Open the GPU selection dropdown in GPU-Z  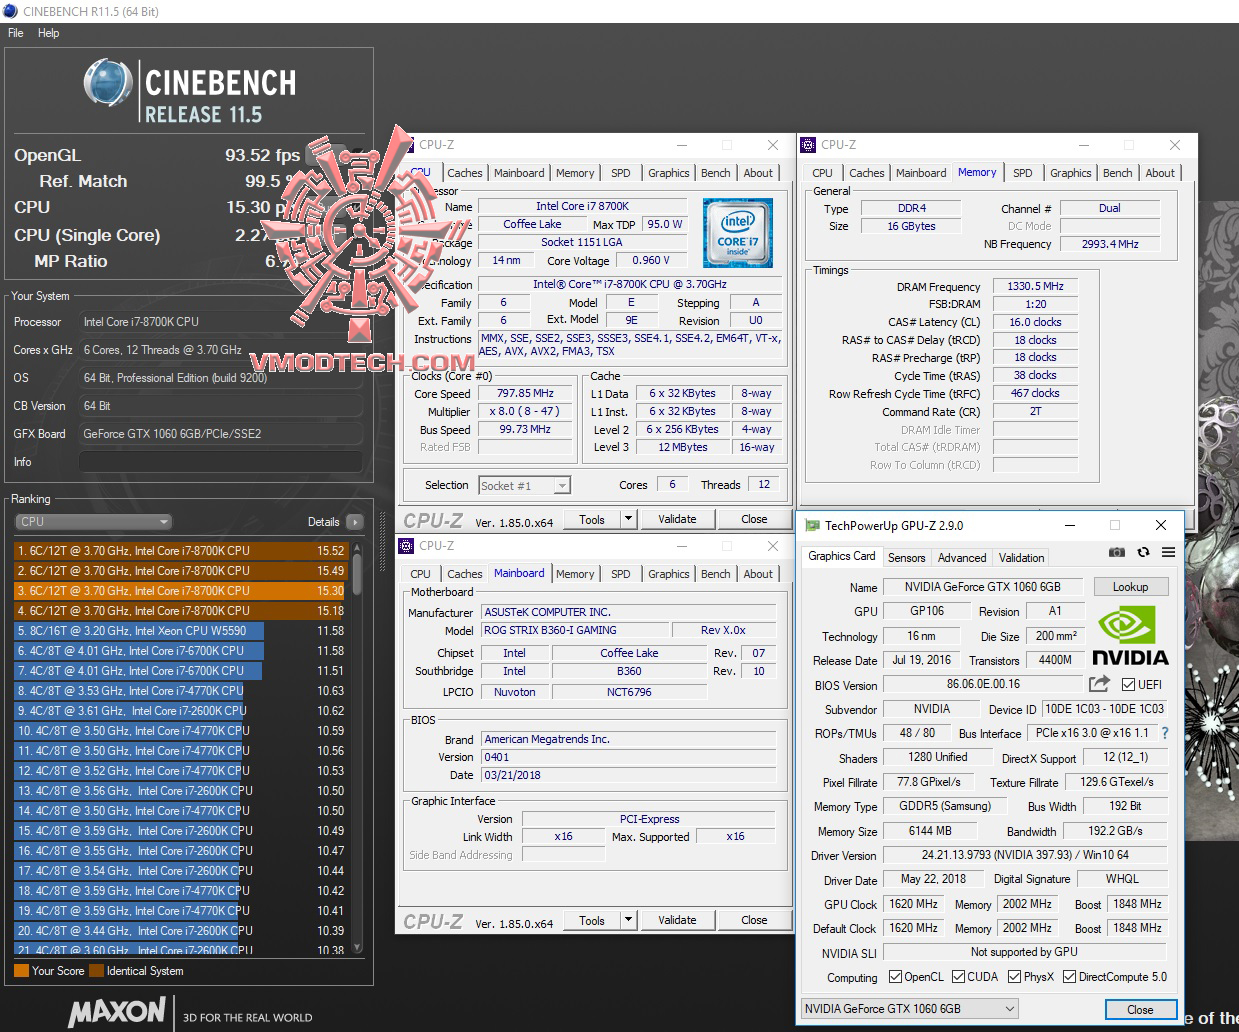coord(910,1009)
